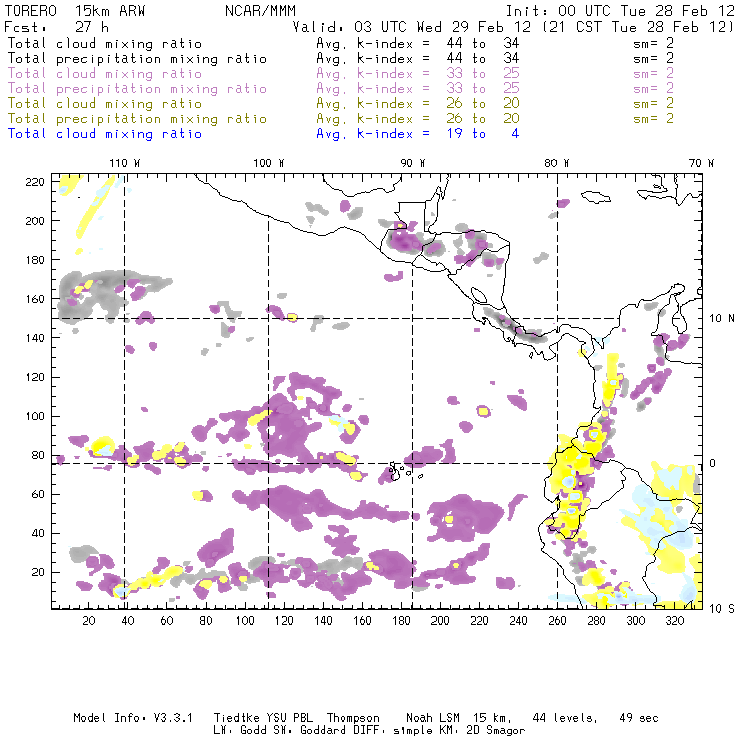The image size is (740, 740).
Task: Select the "80" tick label on horizontal axis
Action: (206, 621)
